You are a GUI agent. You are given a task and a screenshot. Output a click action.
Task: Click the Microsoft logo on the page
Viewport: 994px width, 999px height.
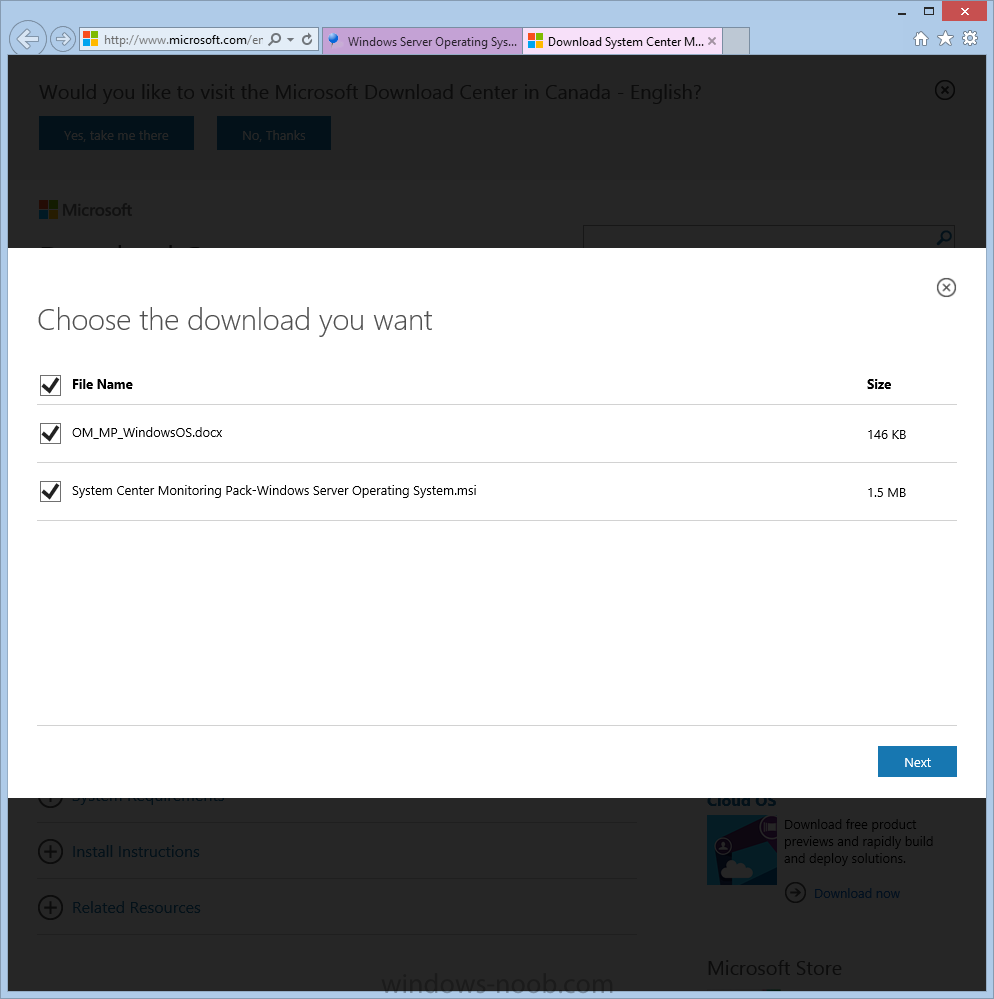pos(85,210)
